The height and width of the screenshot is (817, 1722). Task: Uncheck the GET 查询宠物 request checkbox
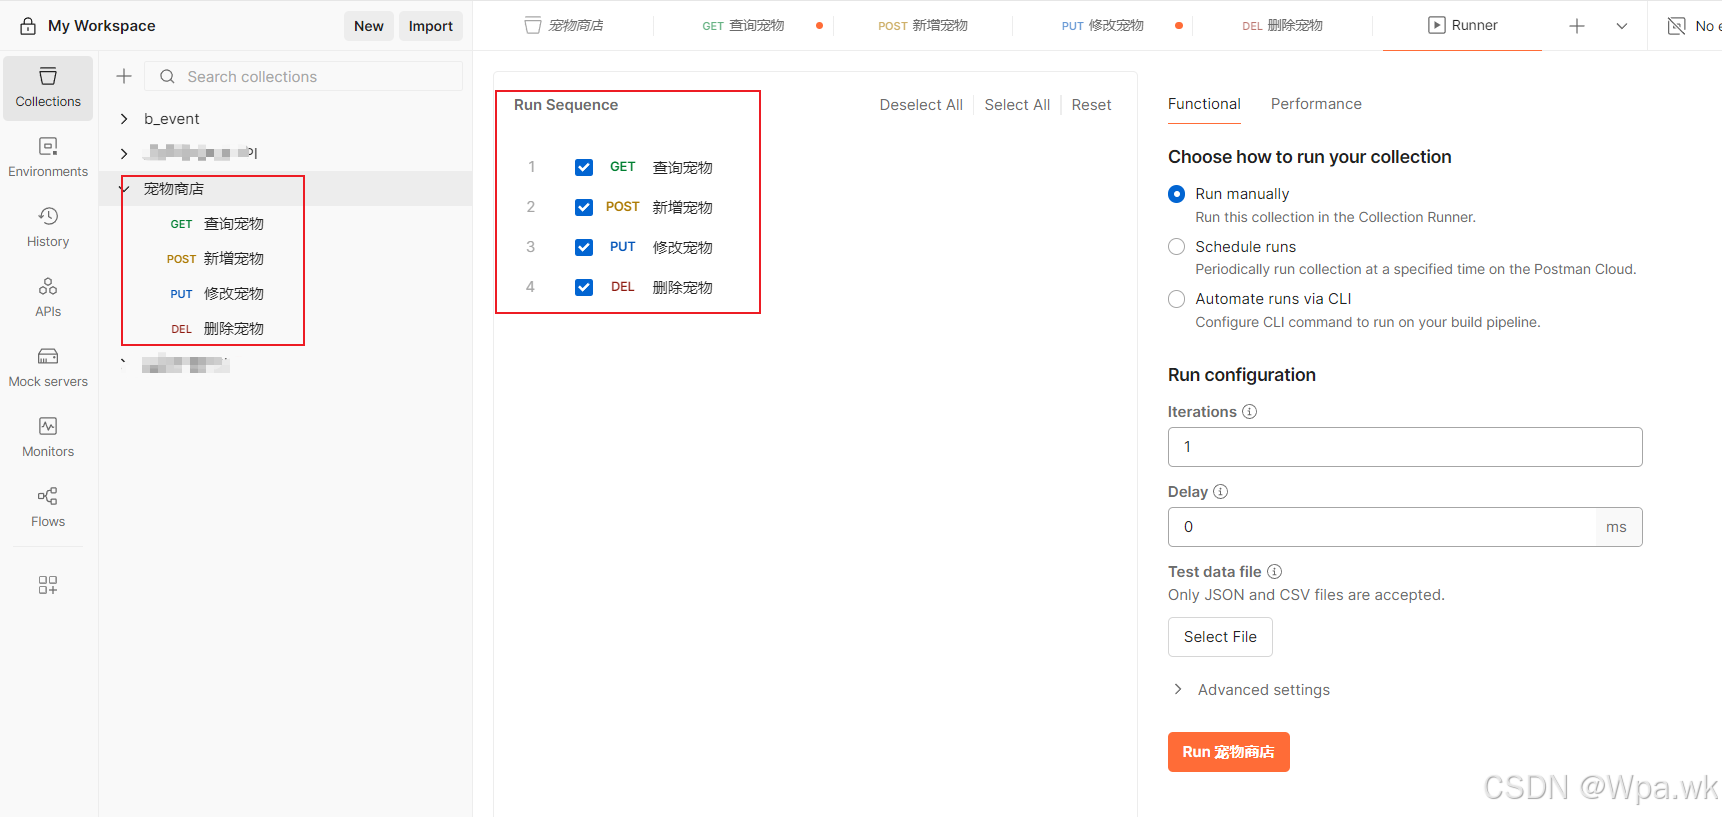click(584, 167)
